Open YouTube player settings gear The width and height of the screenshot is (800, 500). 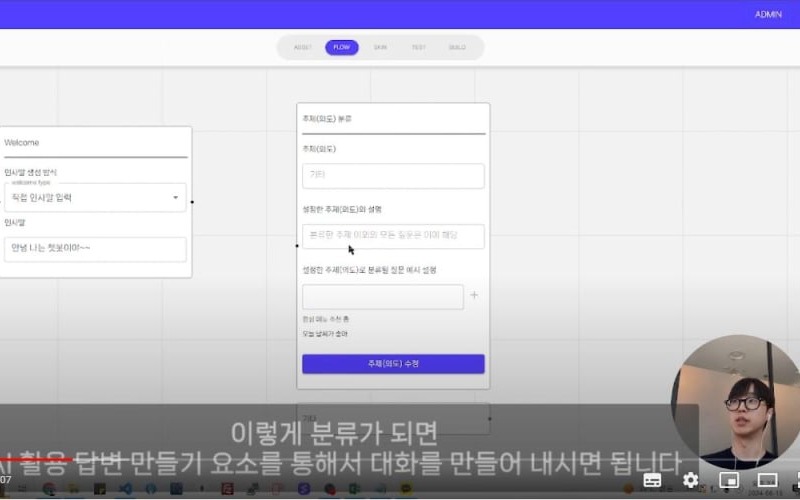[x=691, y=480]
